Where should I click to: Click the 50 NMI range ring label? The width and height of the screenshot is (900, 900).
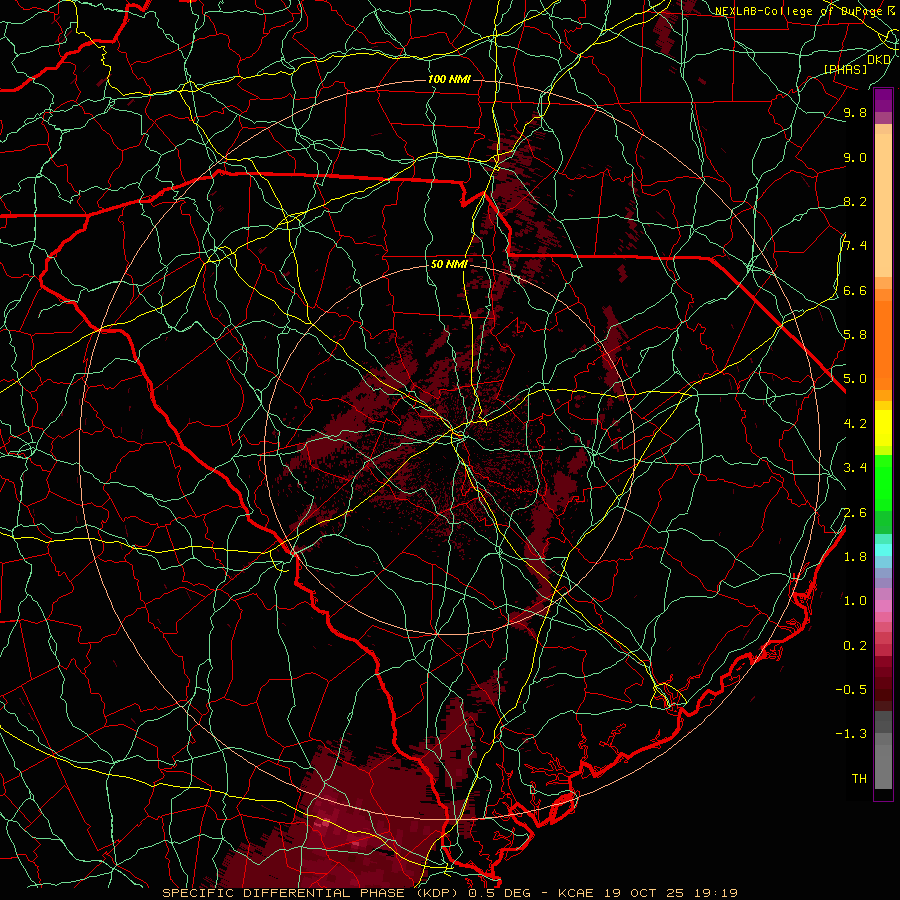click(449, 265)
